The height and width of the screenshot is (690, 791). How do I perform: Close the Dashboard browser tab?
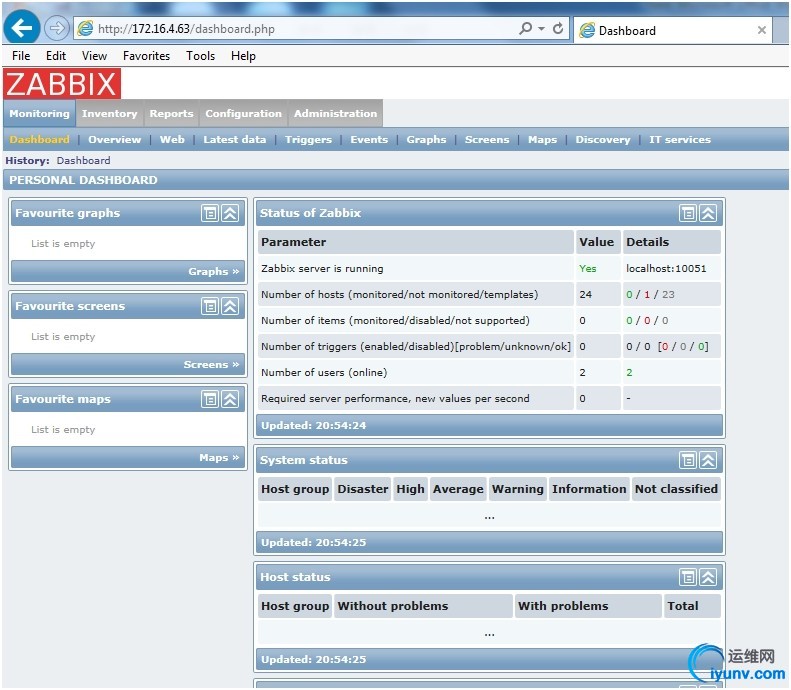coord(762,30)
